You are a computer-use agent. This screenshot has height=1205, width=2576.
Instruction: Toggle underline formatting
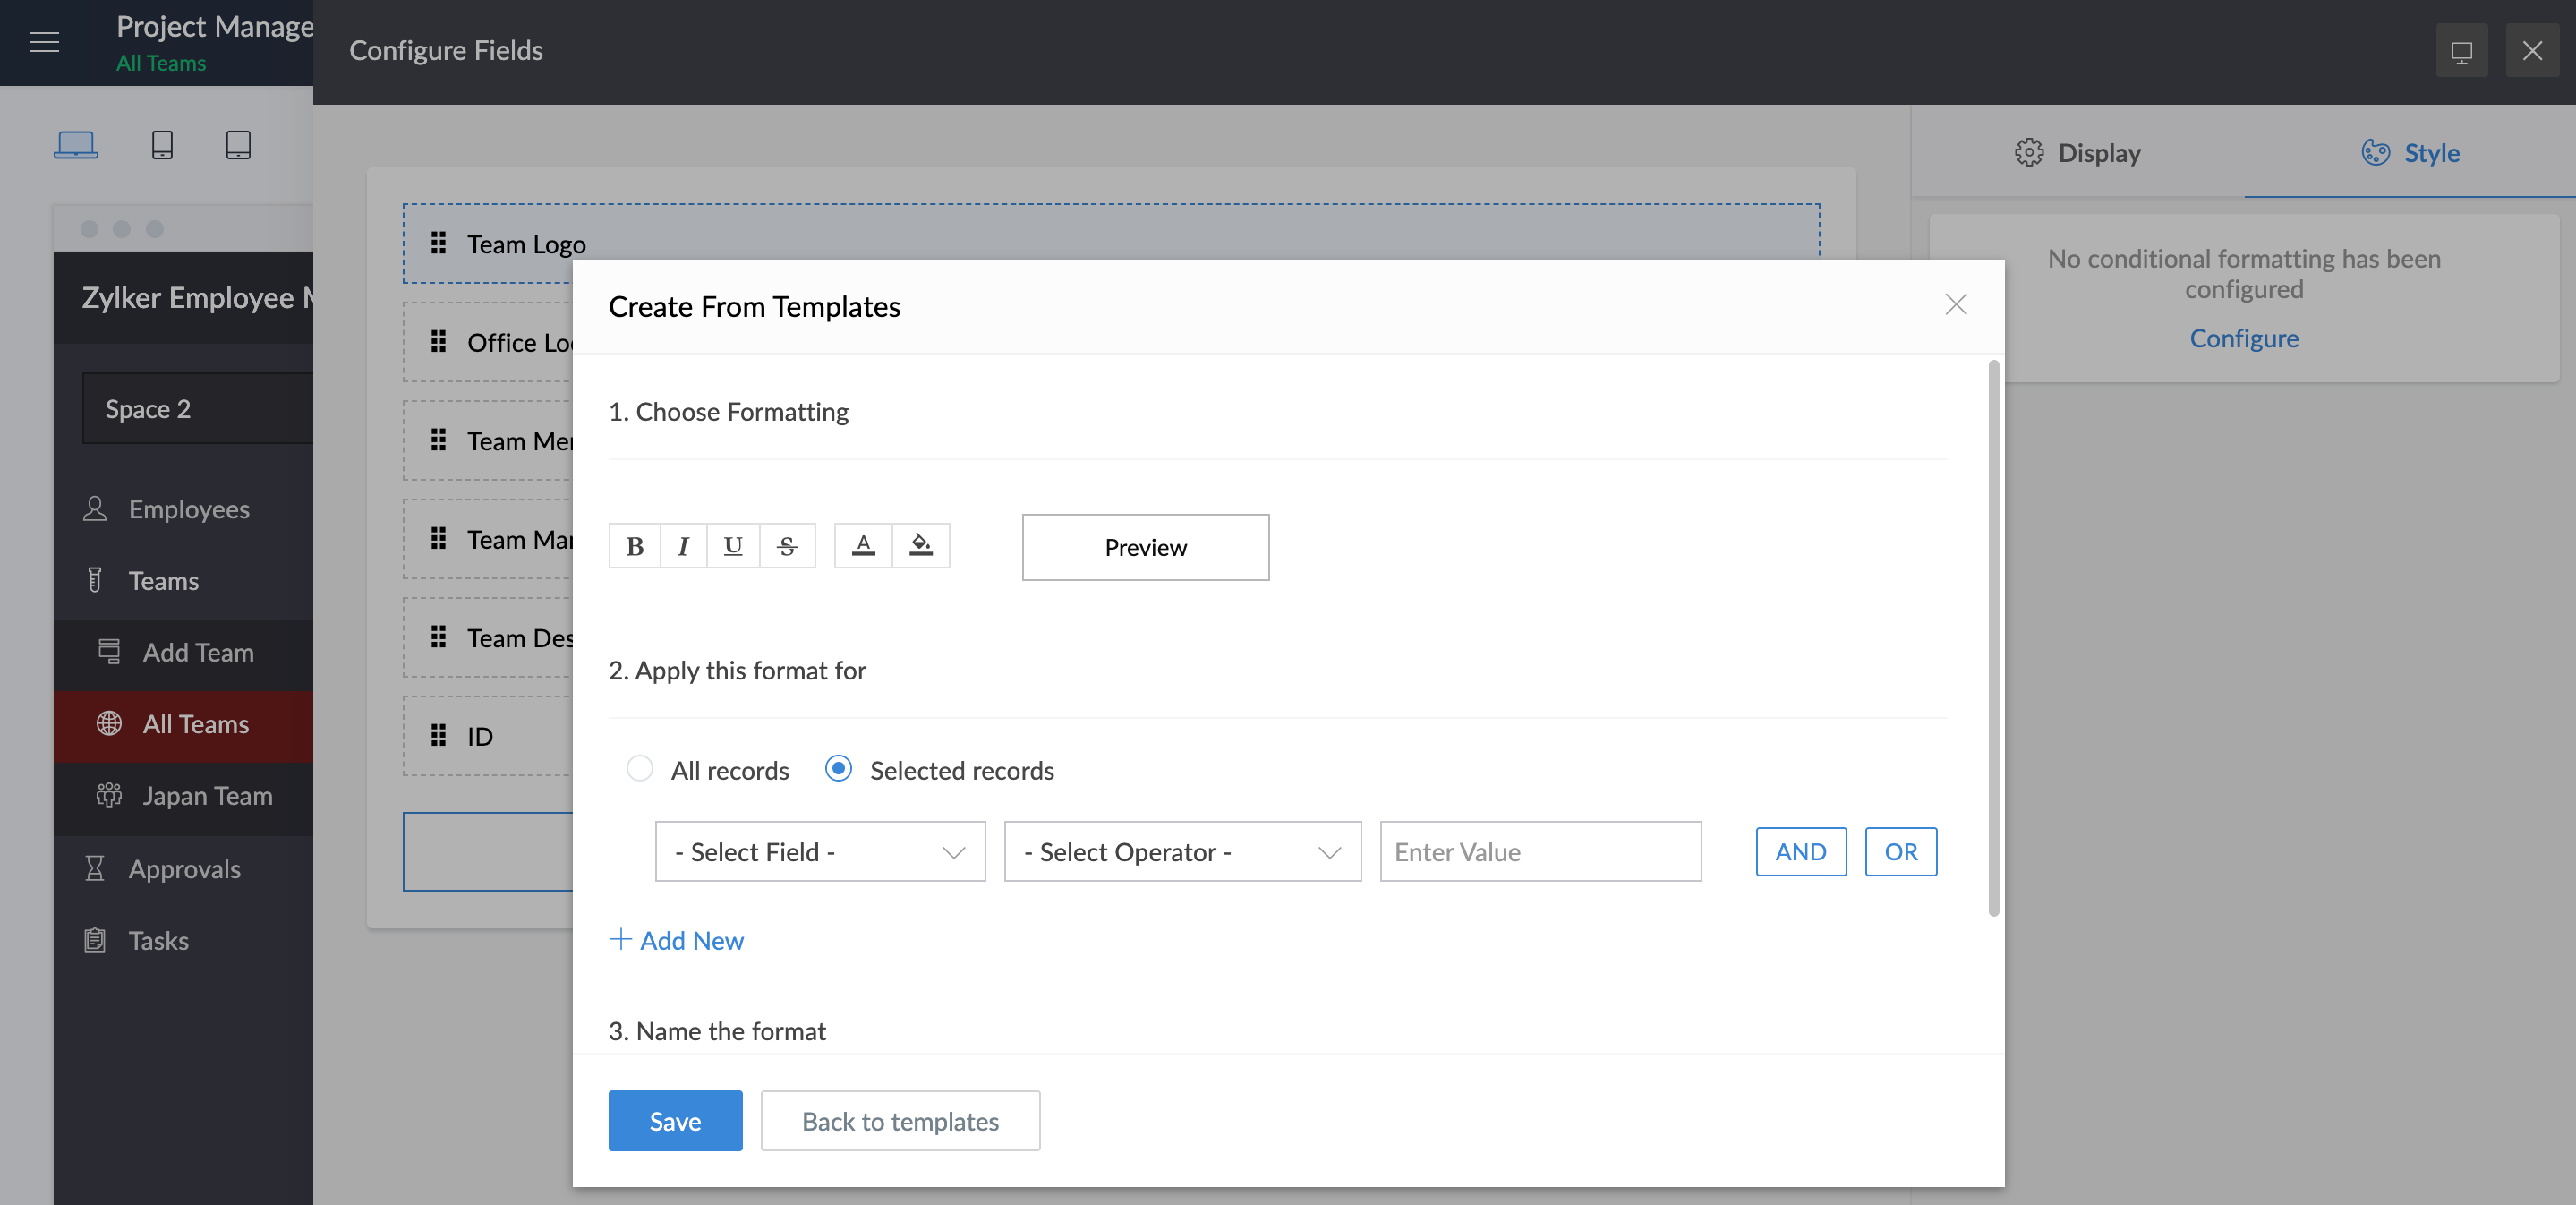tap(733, 546)
